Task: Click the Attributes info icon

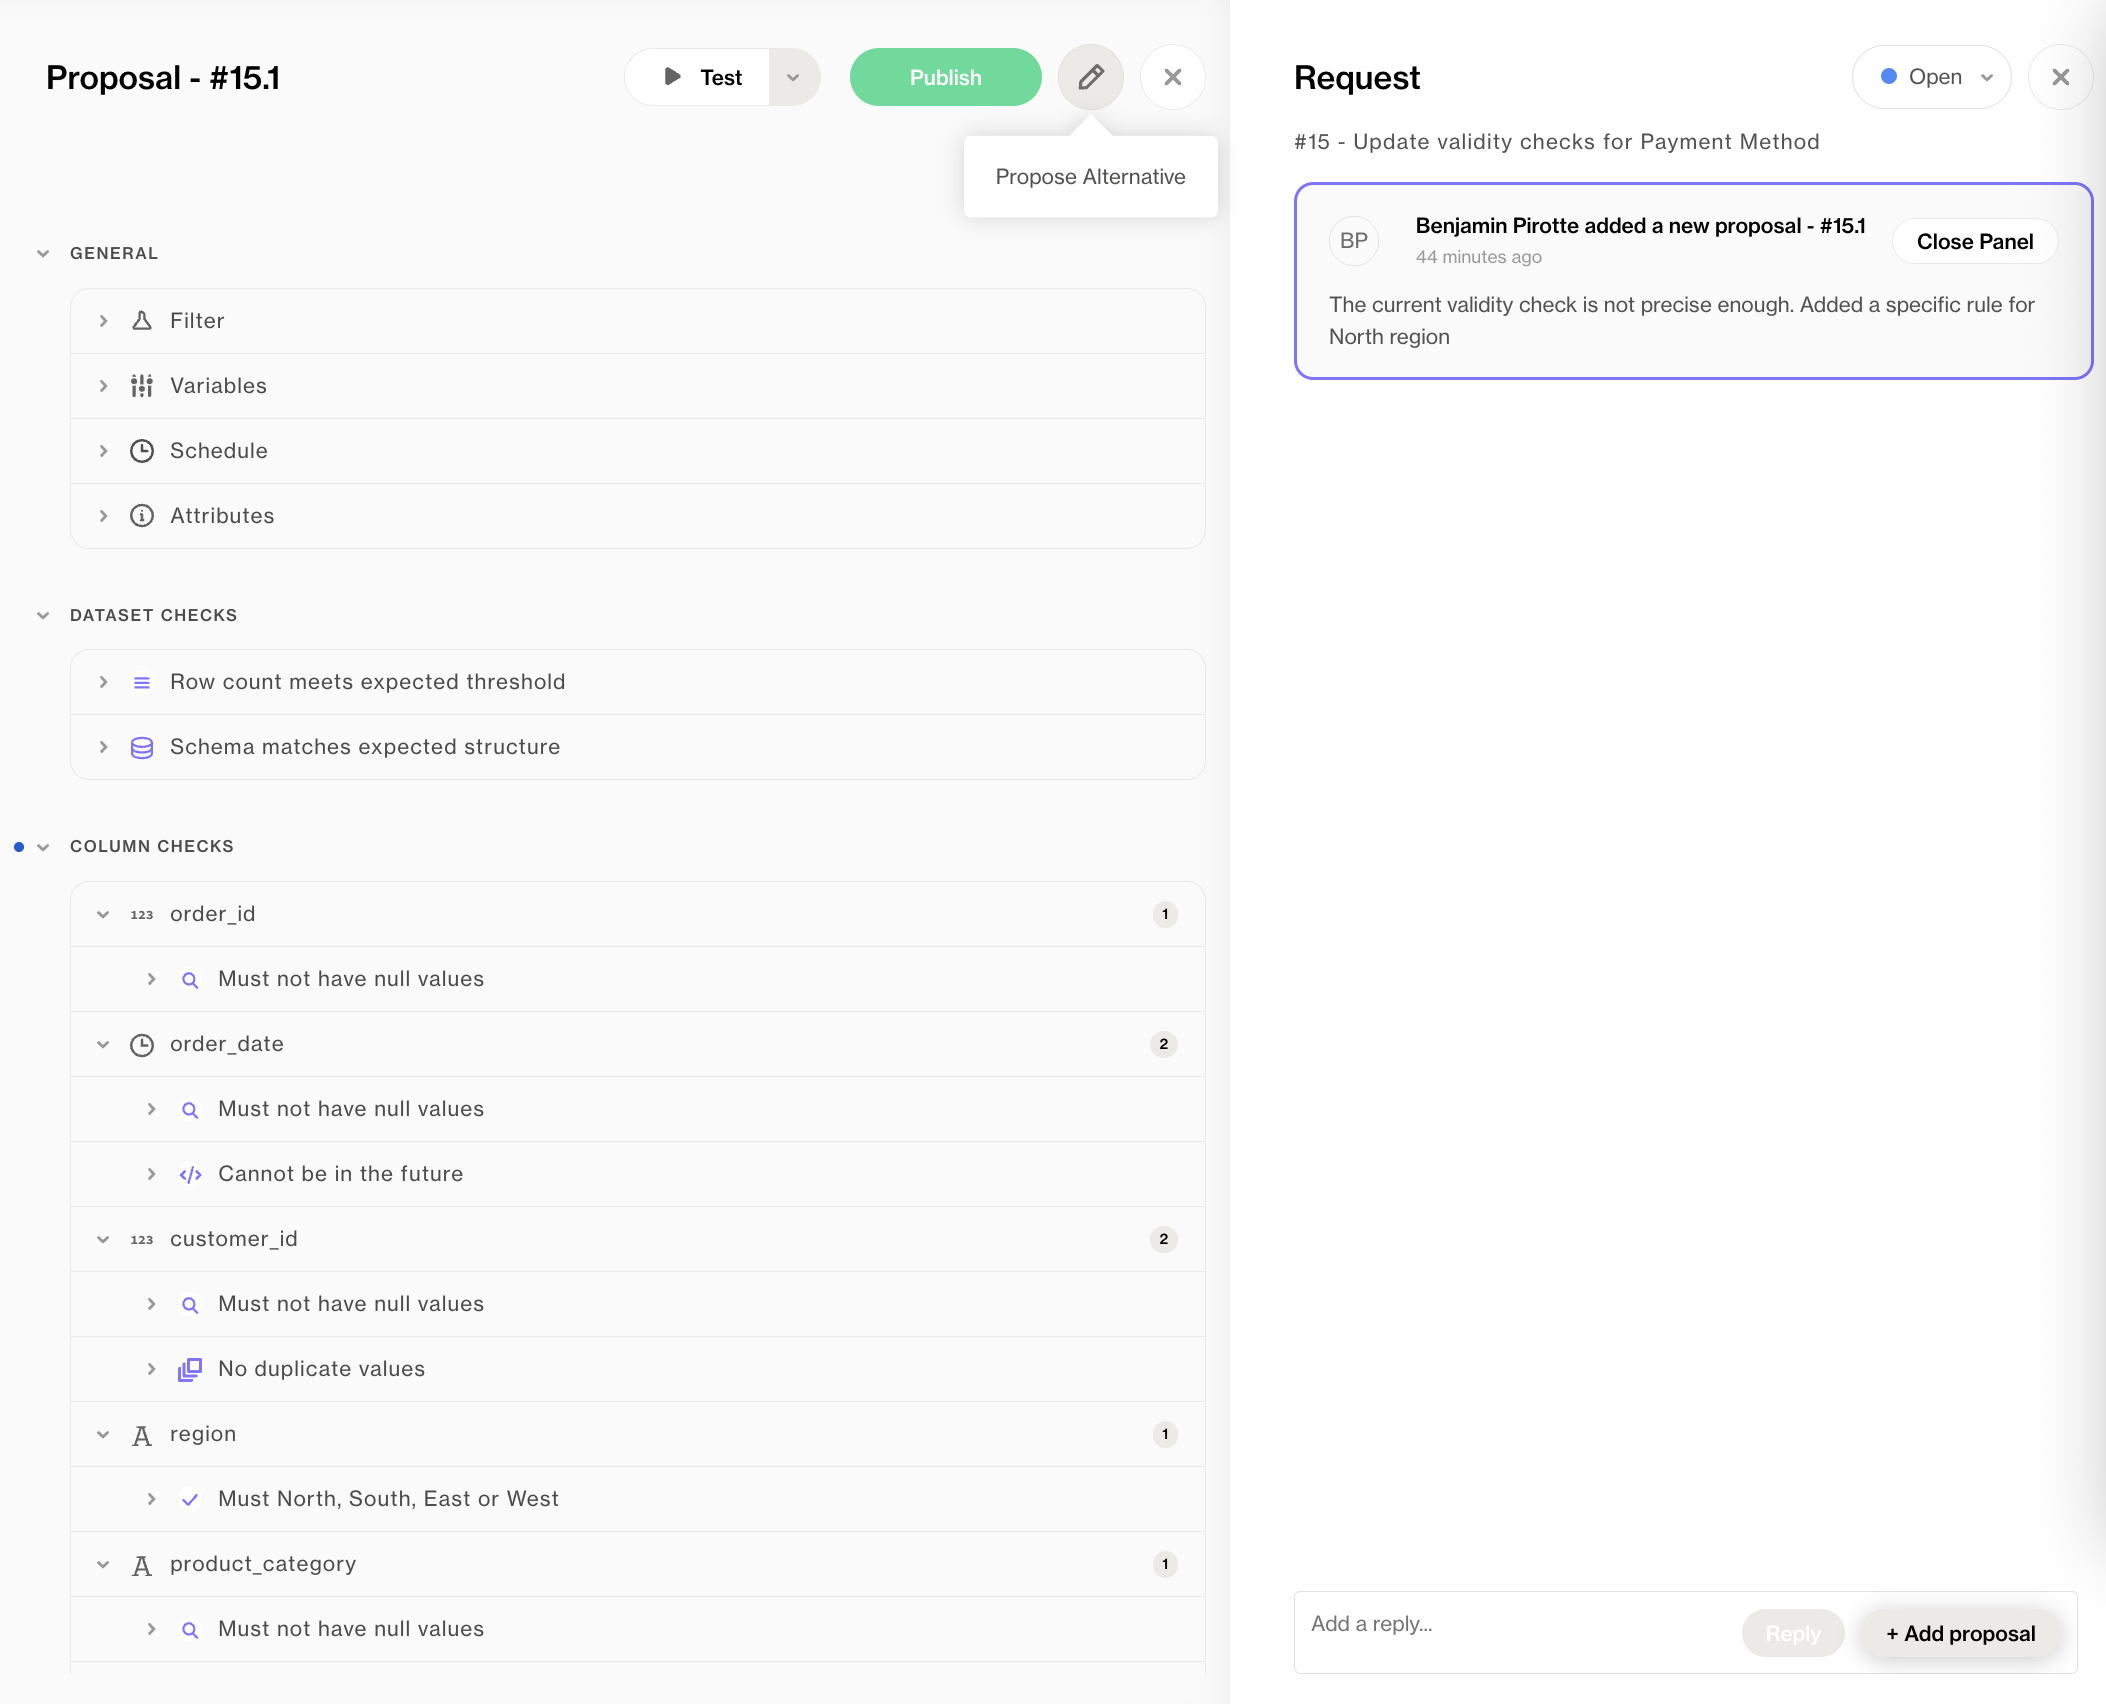Action: pos(142,516)
